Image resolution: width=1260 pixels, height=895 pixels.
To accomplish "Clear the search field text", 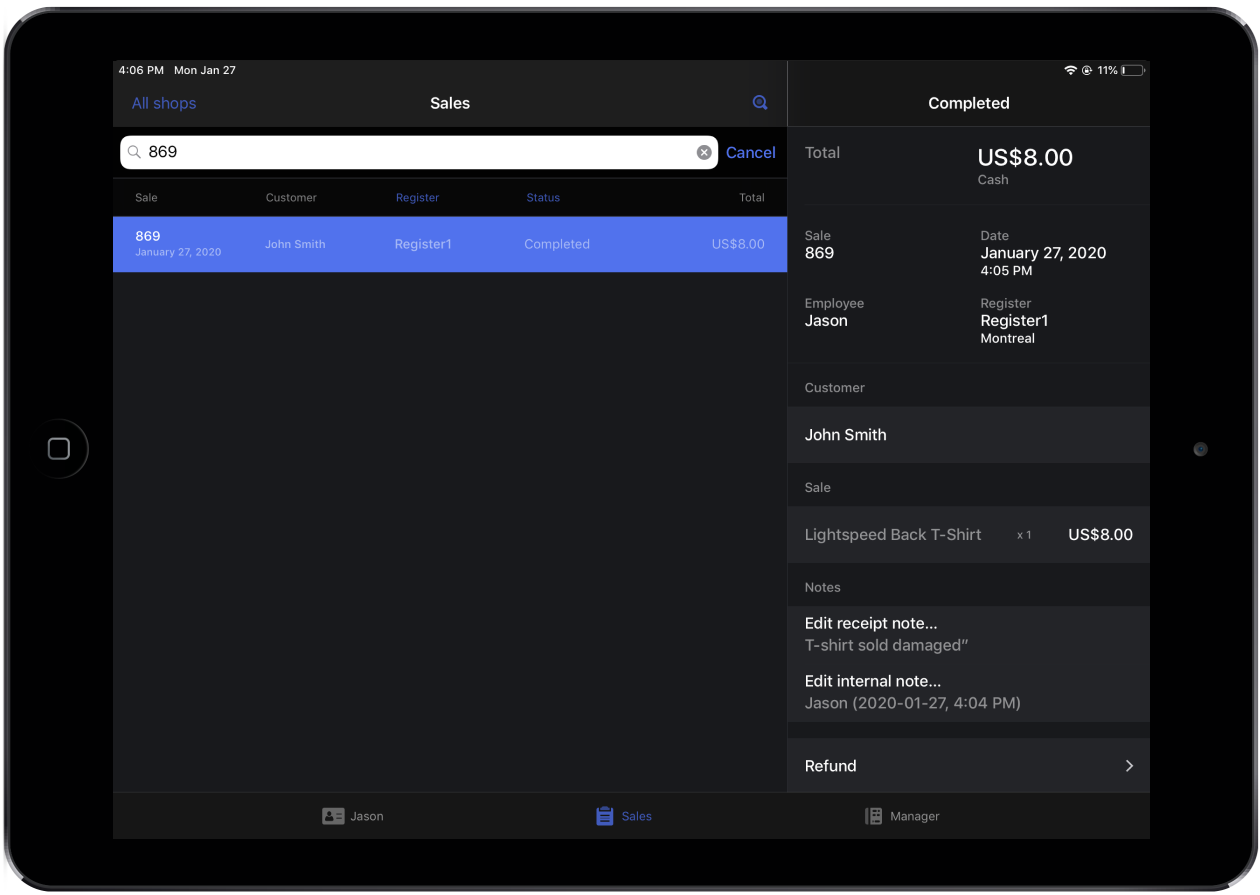I will [704, 152].
